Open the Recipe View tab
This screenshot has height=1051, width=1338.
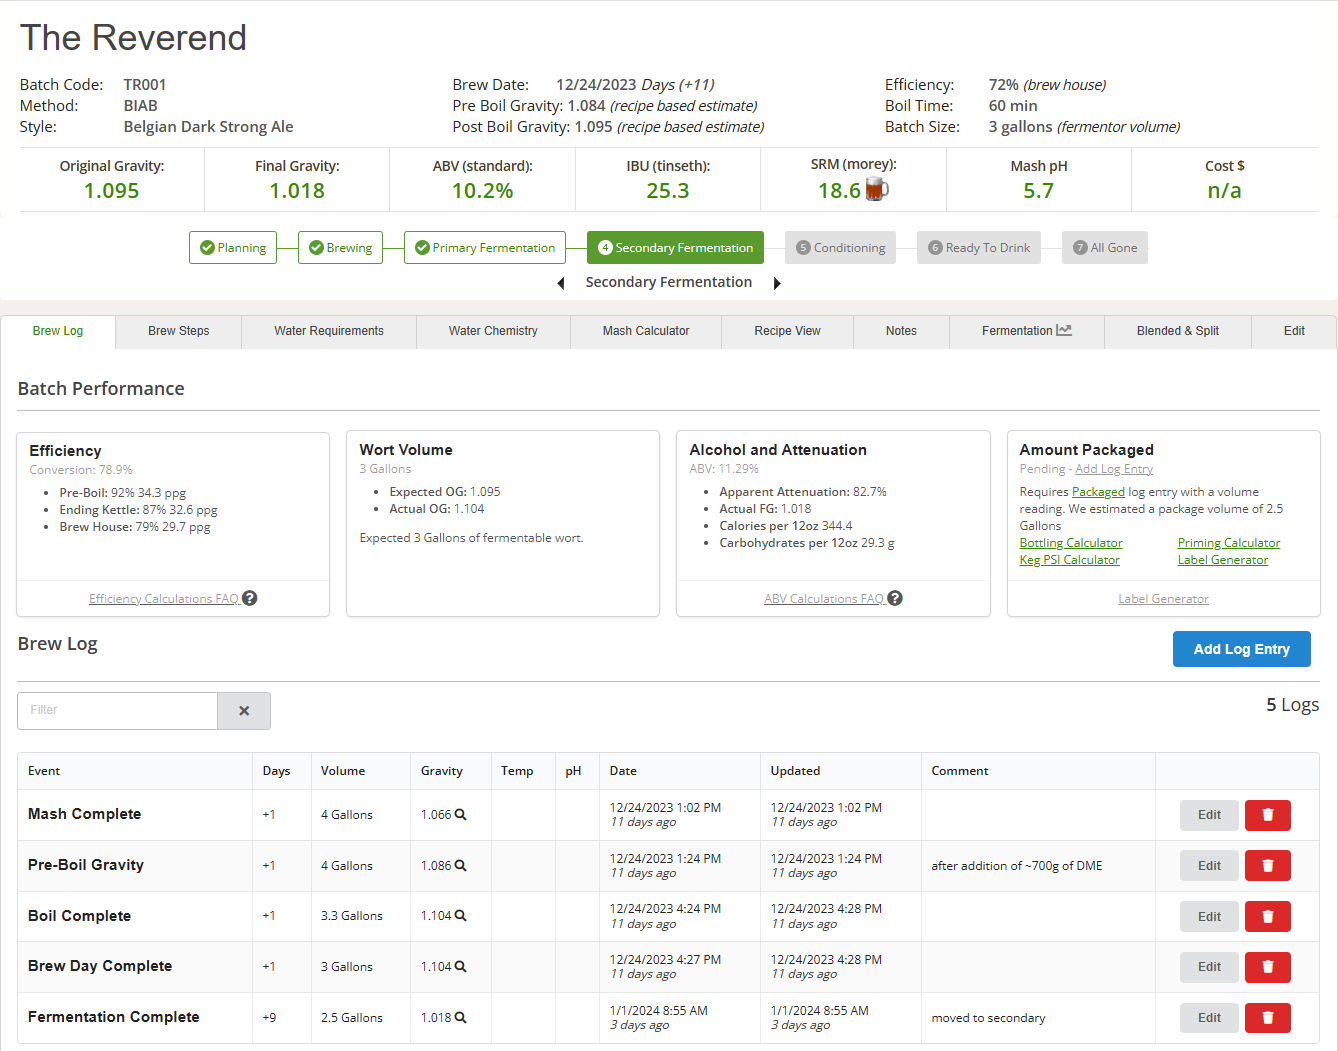pos(788,331)
